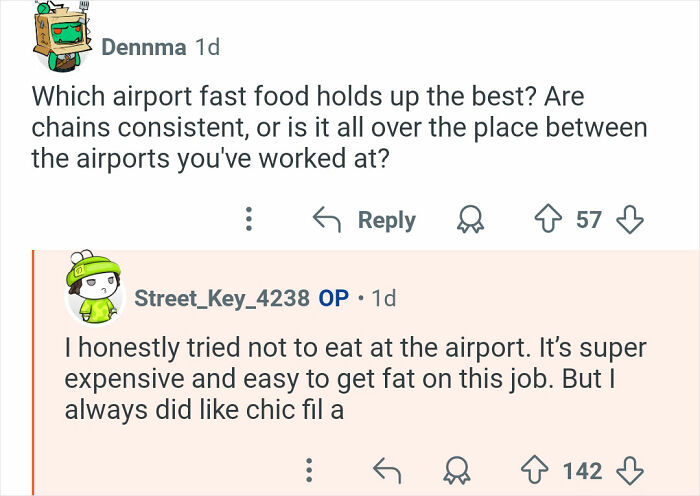Open Street_Key_4238's profile via username

tap(222, 297)
